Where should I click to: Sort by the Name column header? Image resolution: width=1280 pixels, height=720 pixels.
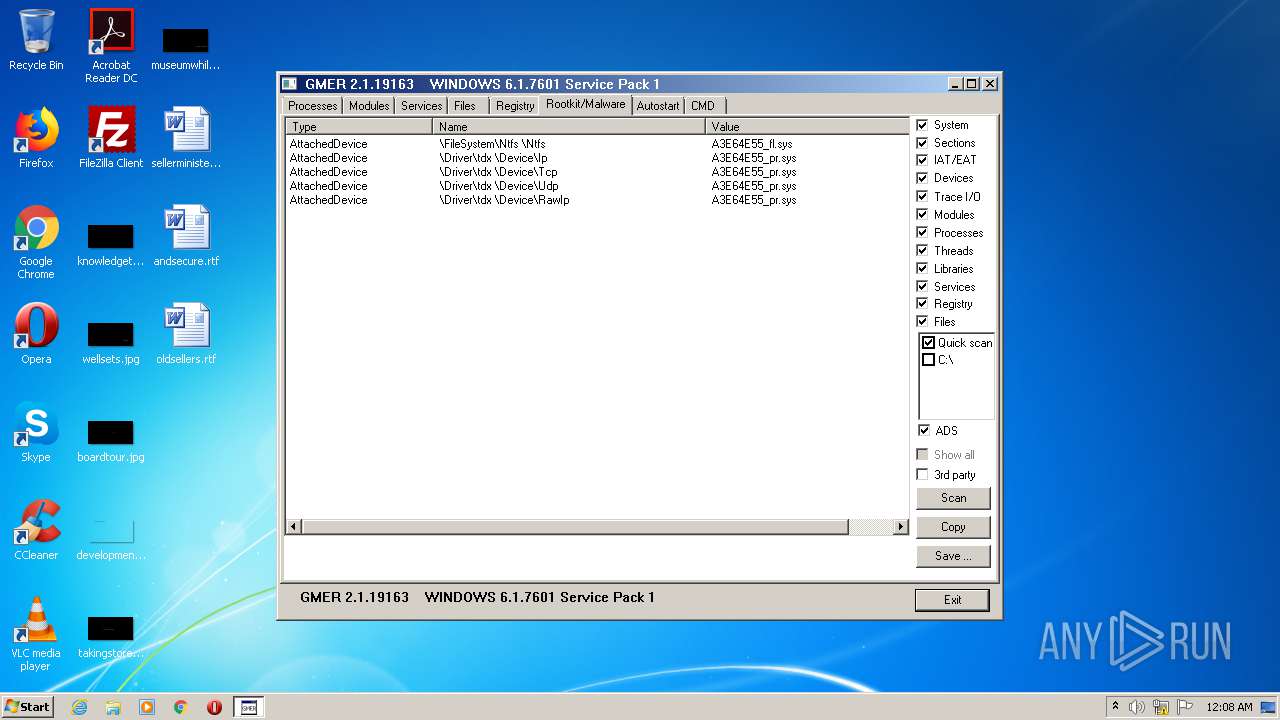569,127
